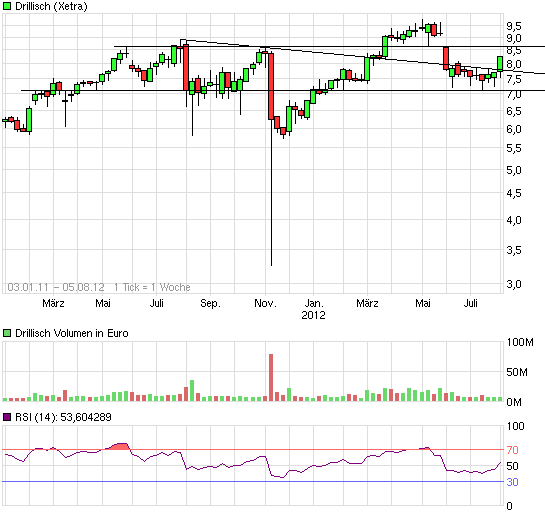
Task: Click the tall green volume bar in August 2011
Action: tap(192, 391)
